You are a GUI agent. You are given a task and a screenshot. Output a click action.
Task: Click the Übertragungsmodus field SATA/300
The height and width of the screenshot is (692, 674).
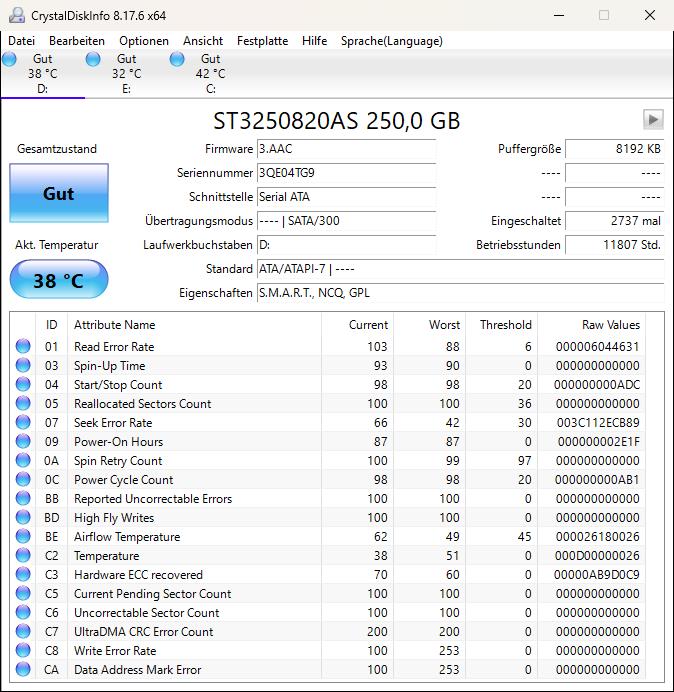pos(346,221)
